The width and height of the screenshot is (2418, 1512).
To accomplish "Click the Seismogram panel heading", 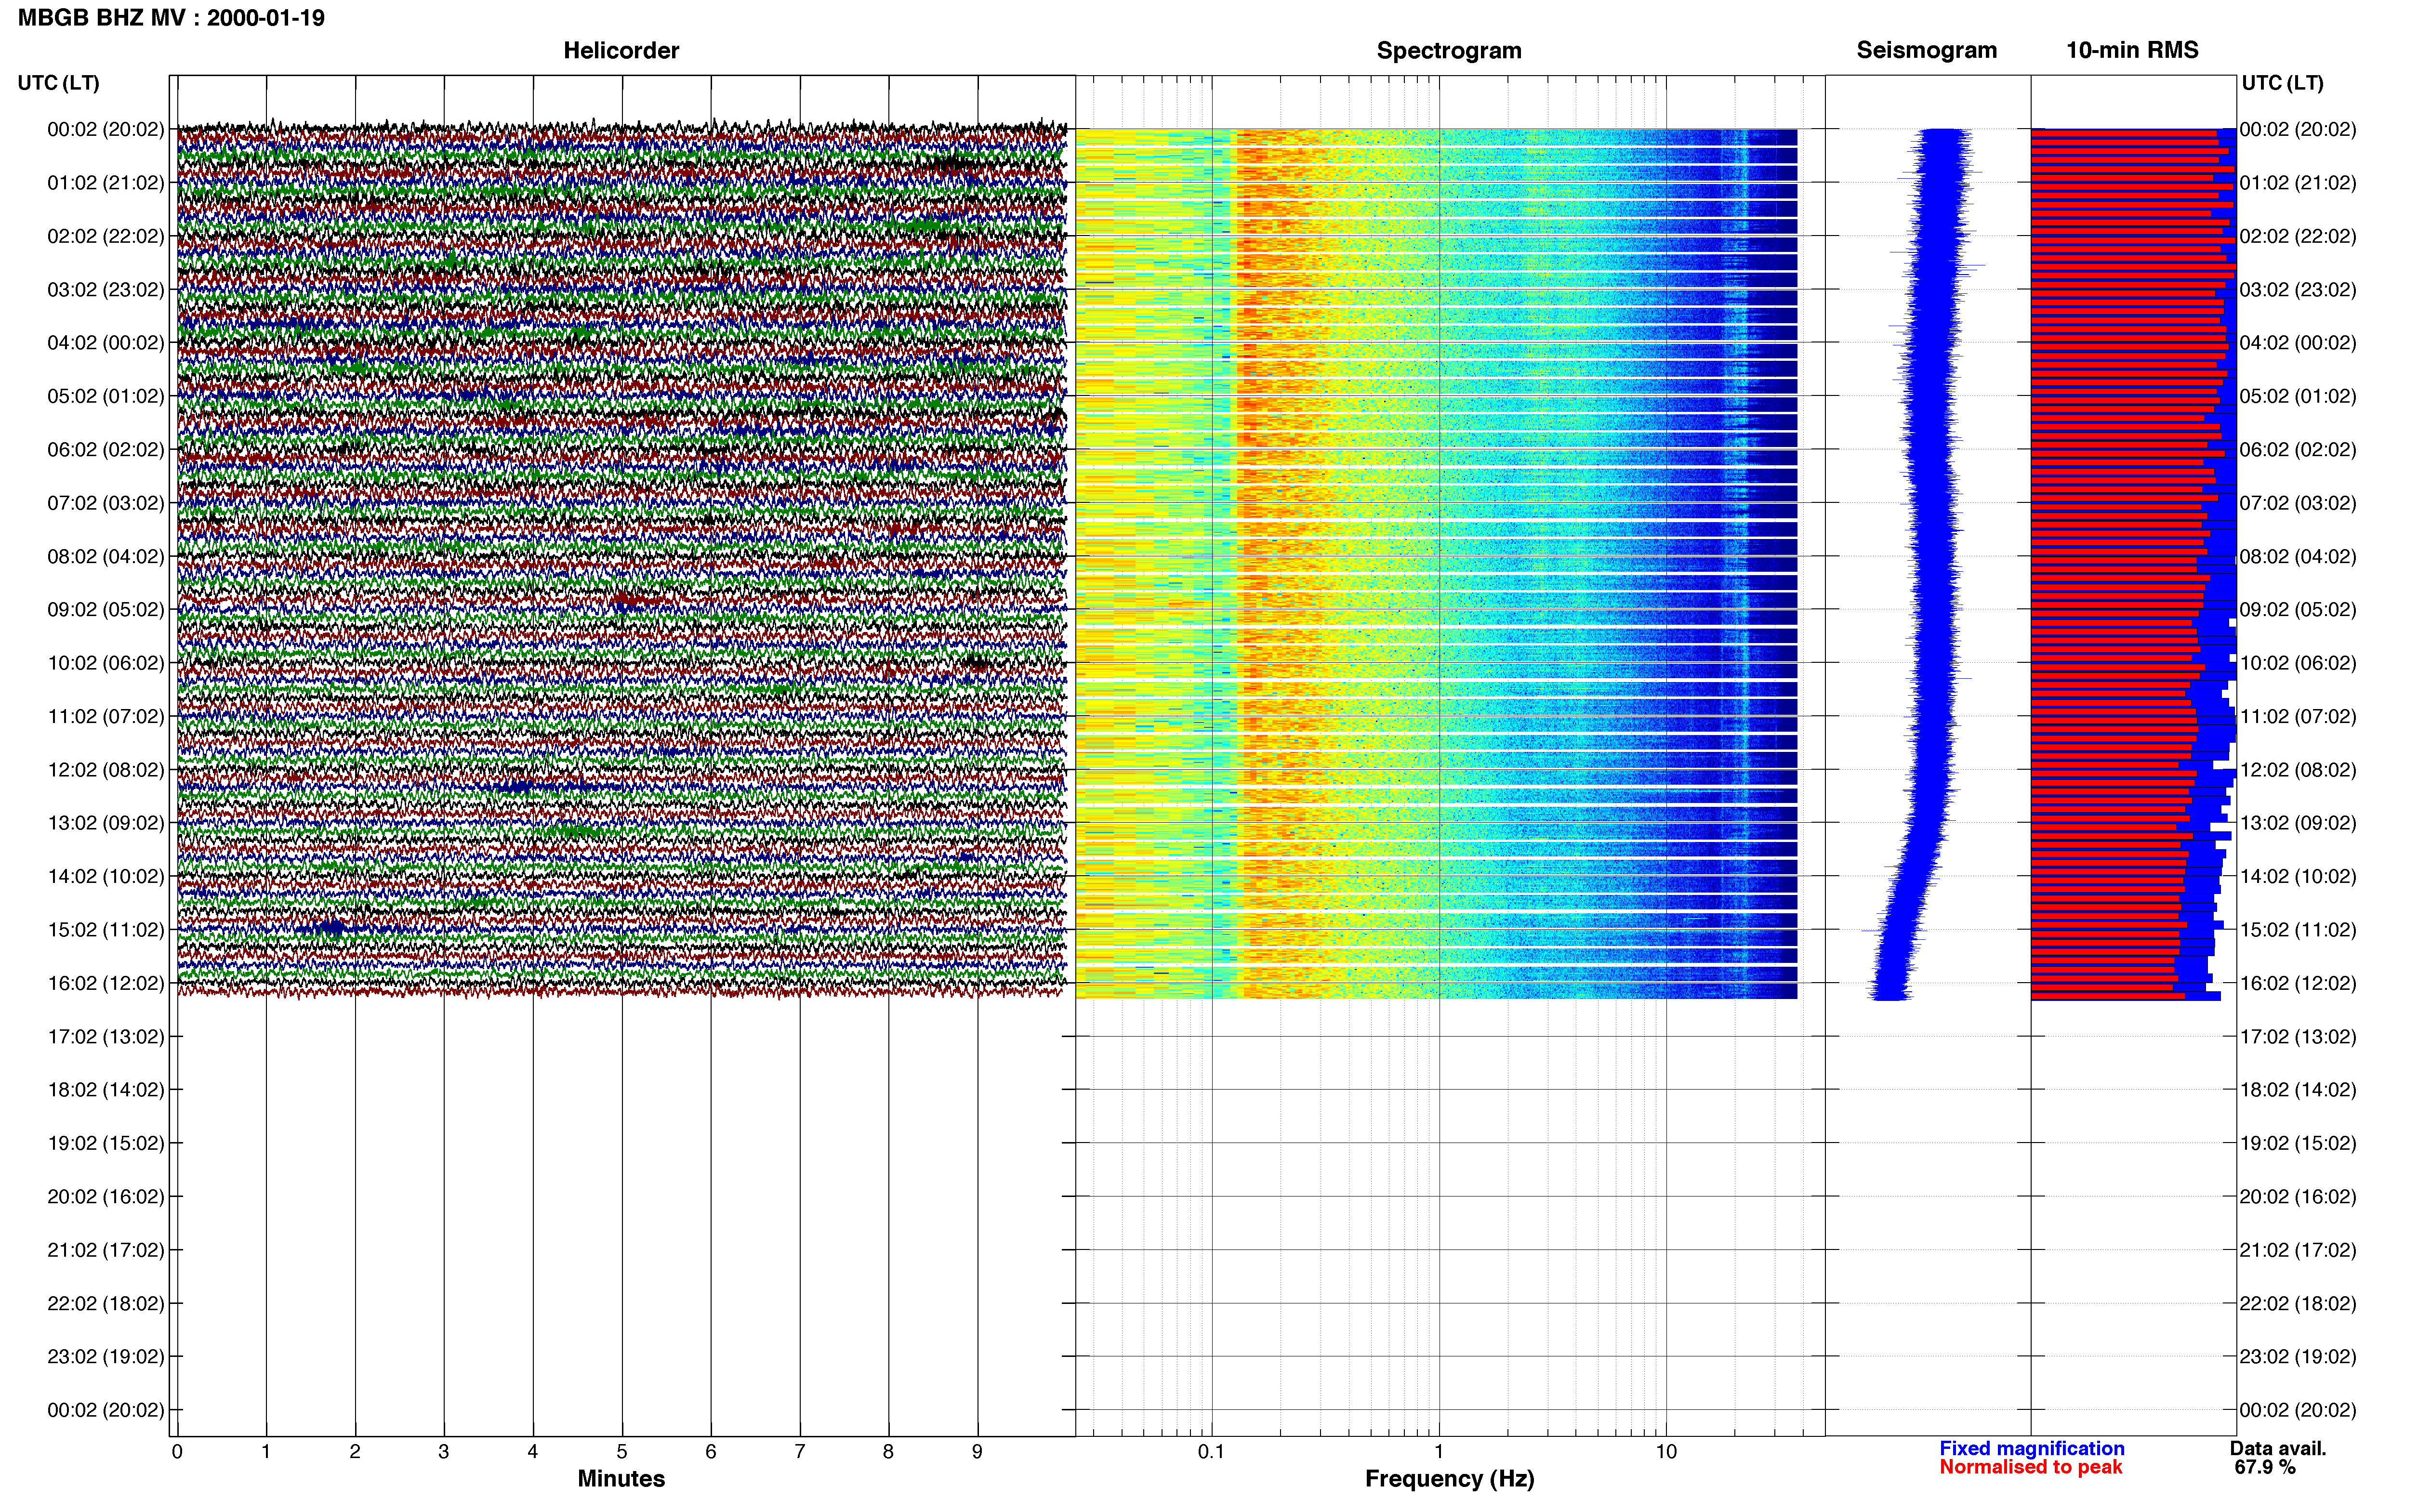I will (1926, 50).
